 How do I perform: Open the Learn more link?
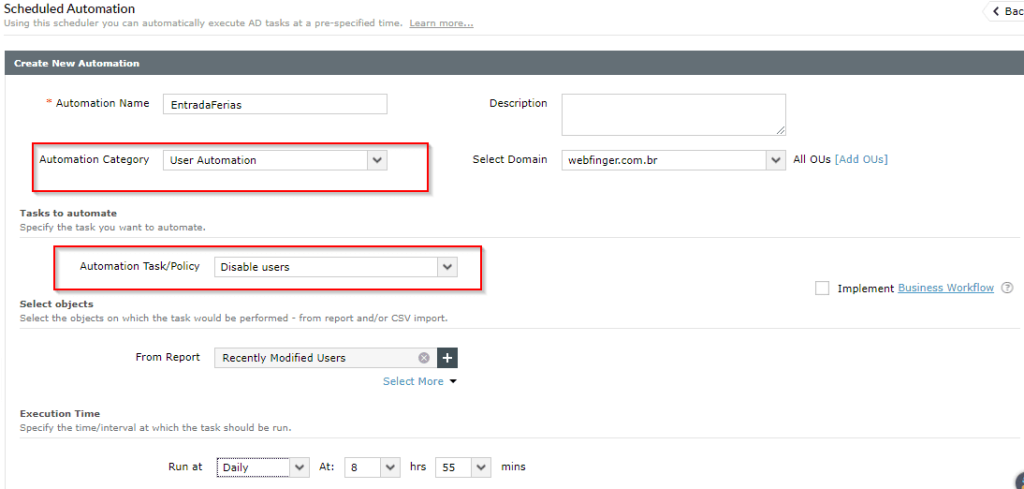pyautogui.click(x=441, y=23)
